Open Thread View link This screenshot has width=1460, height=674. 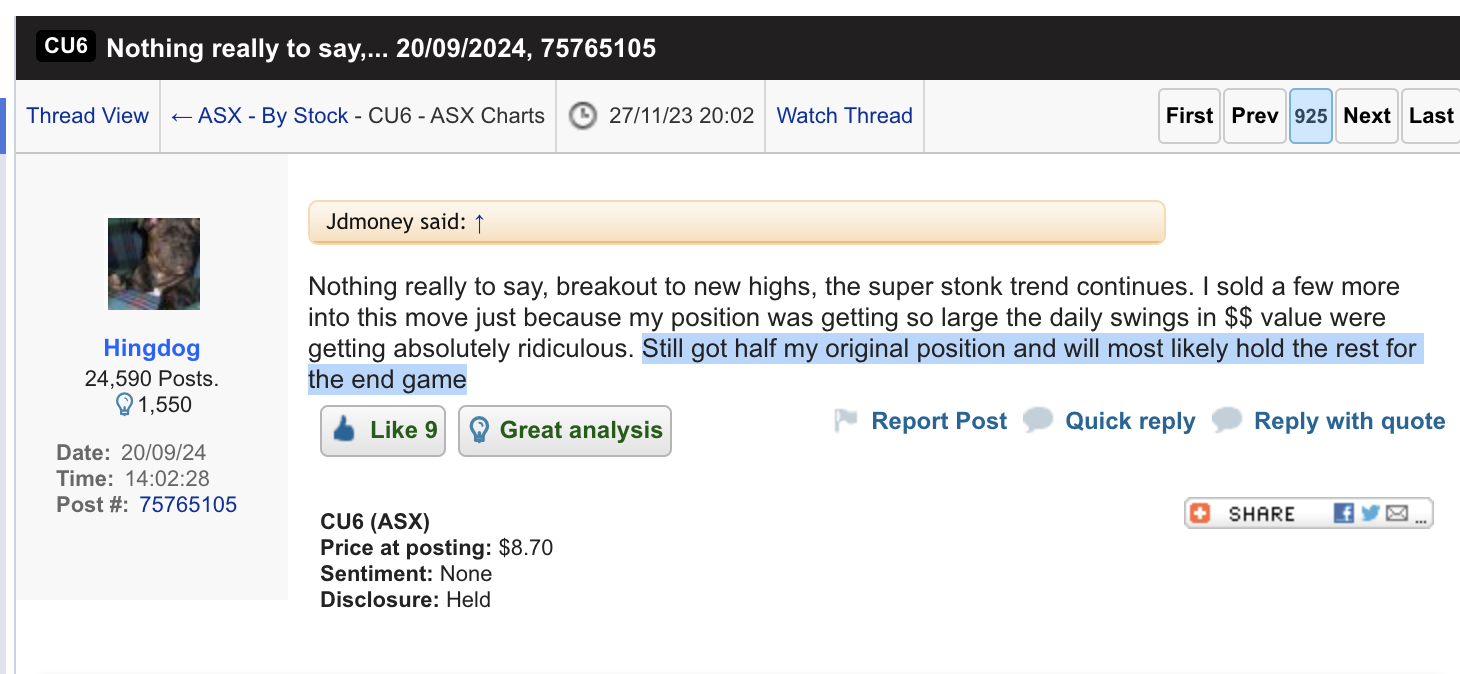(x=88, y=116)
